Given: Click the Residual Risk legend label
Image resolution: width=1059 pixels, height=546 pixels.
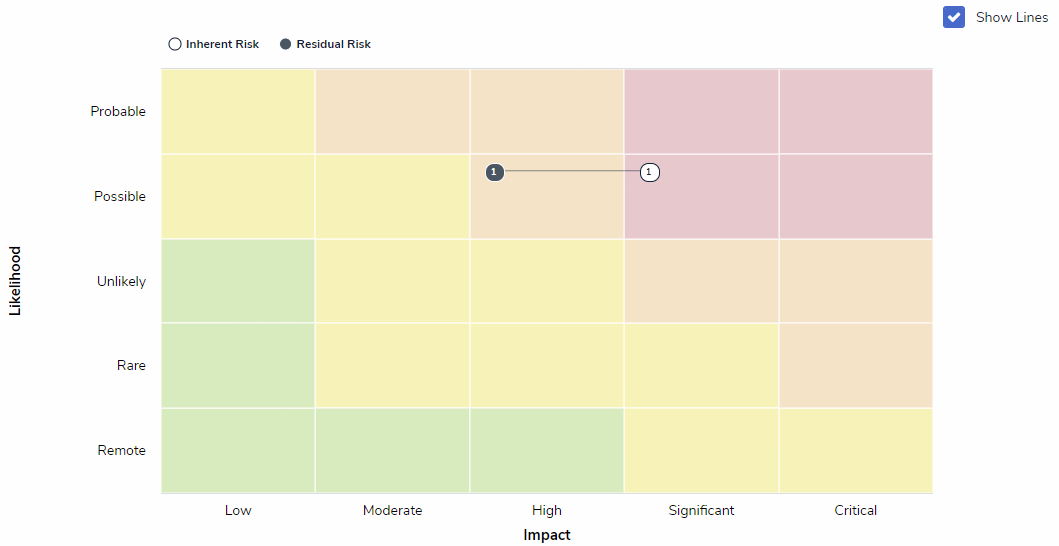Looking at the screenshot, I should (333, 44).
